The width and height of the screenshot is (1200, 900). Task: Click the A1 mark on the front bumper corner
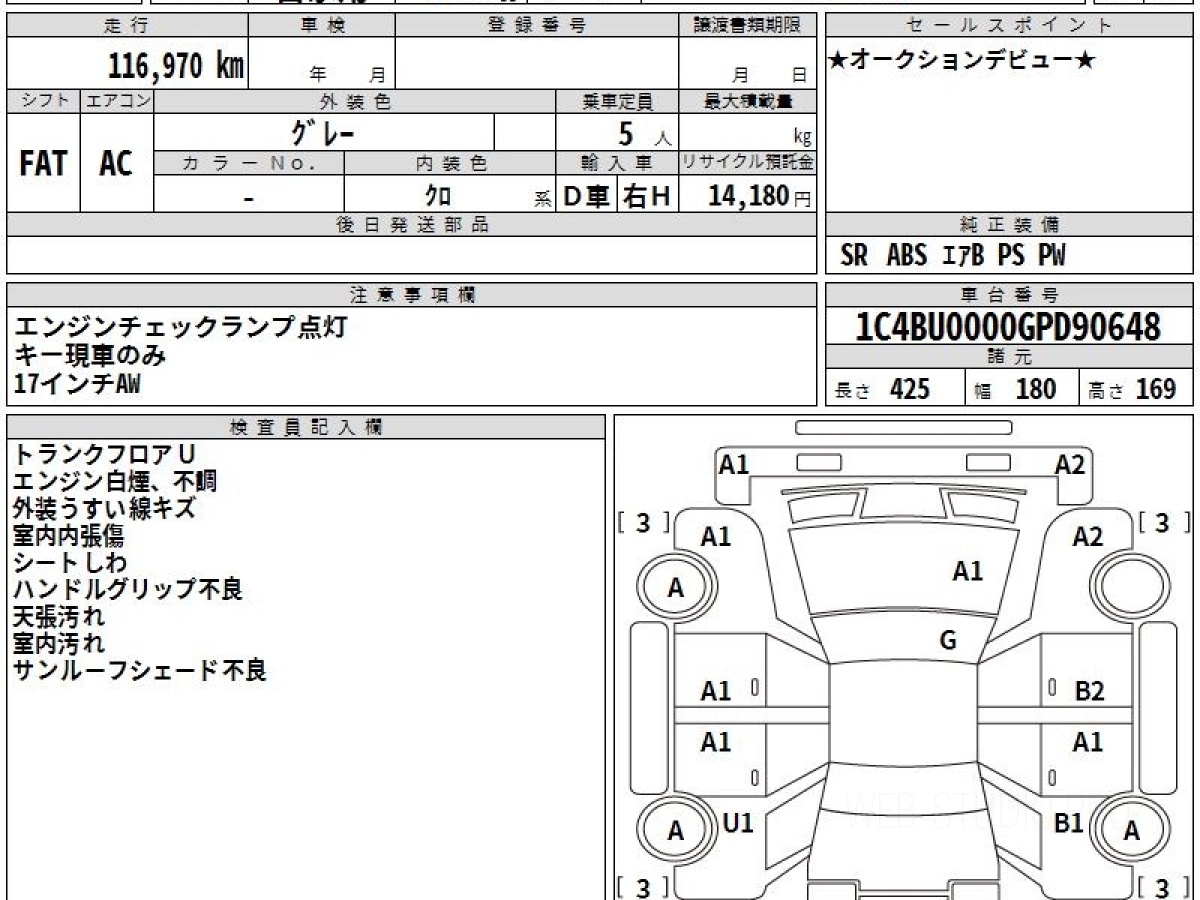click(x=734, y=464)
